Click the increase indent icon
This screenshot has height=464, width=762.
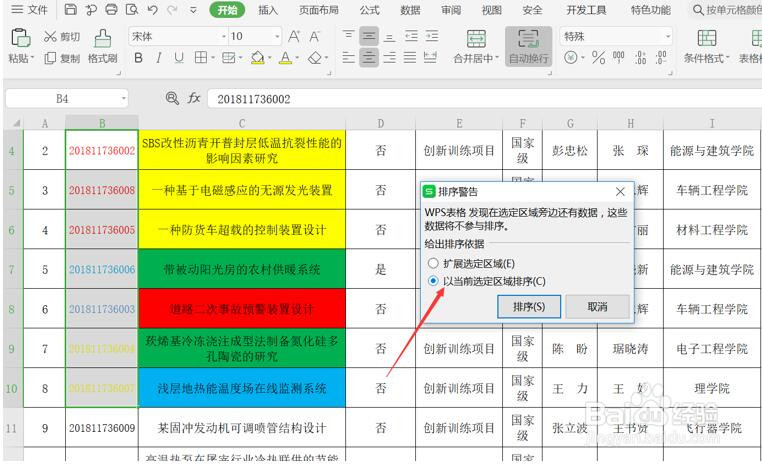(x=432, y=35)
